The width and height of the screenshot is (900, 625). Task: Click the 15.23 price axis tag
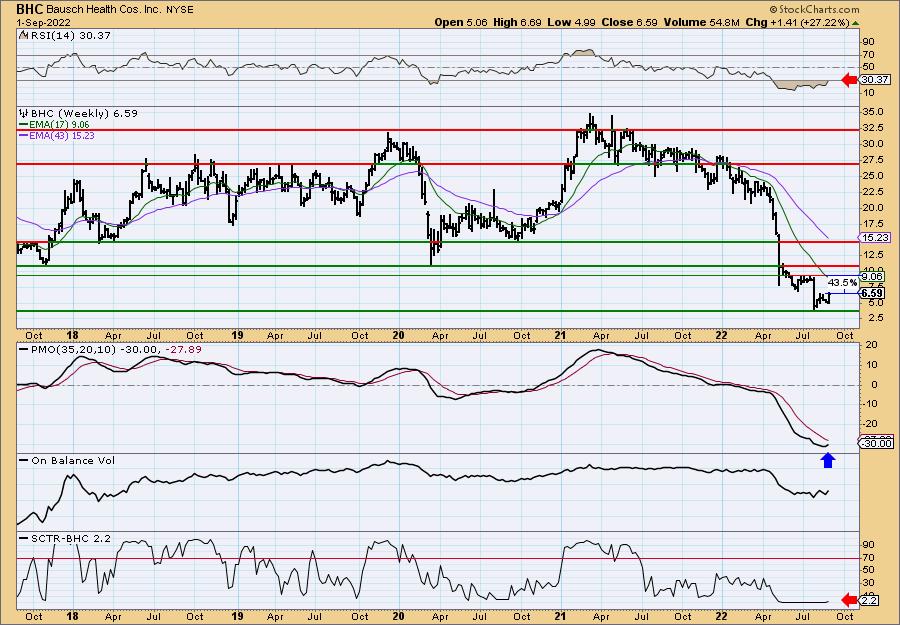click(x=875, y=237)
